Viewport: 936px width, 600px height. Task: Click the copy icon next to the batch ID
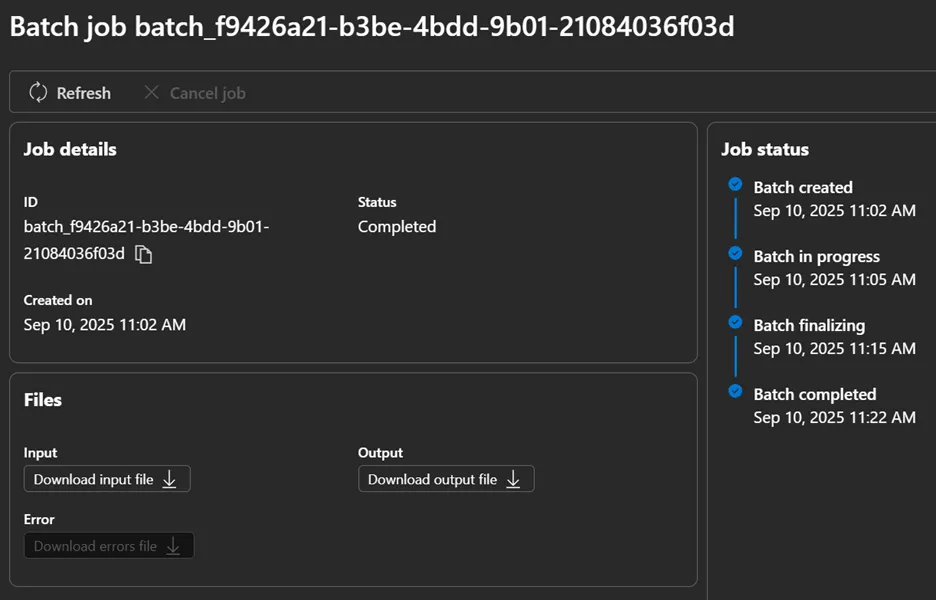143,254
